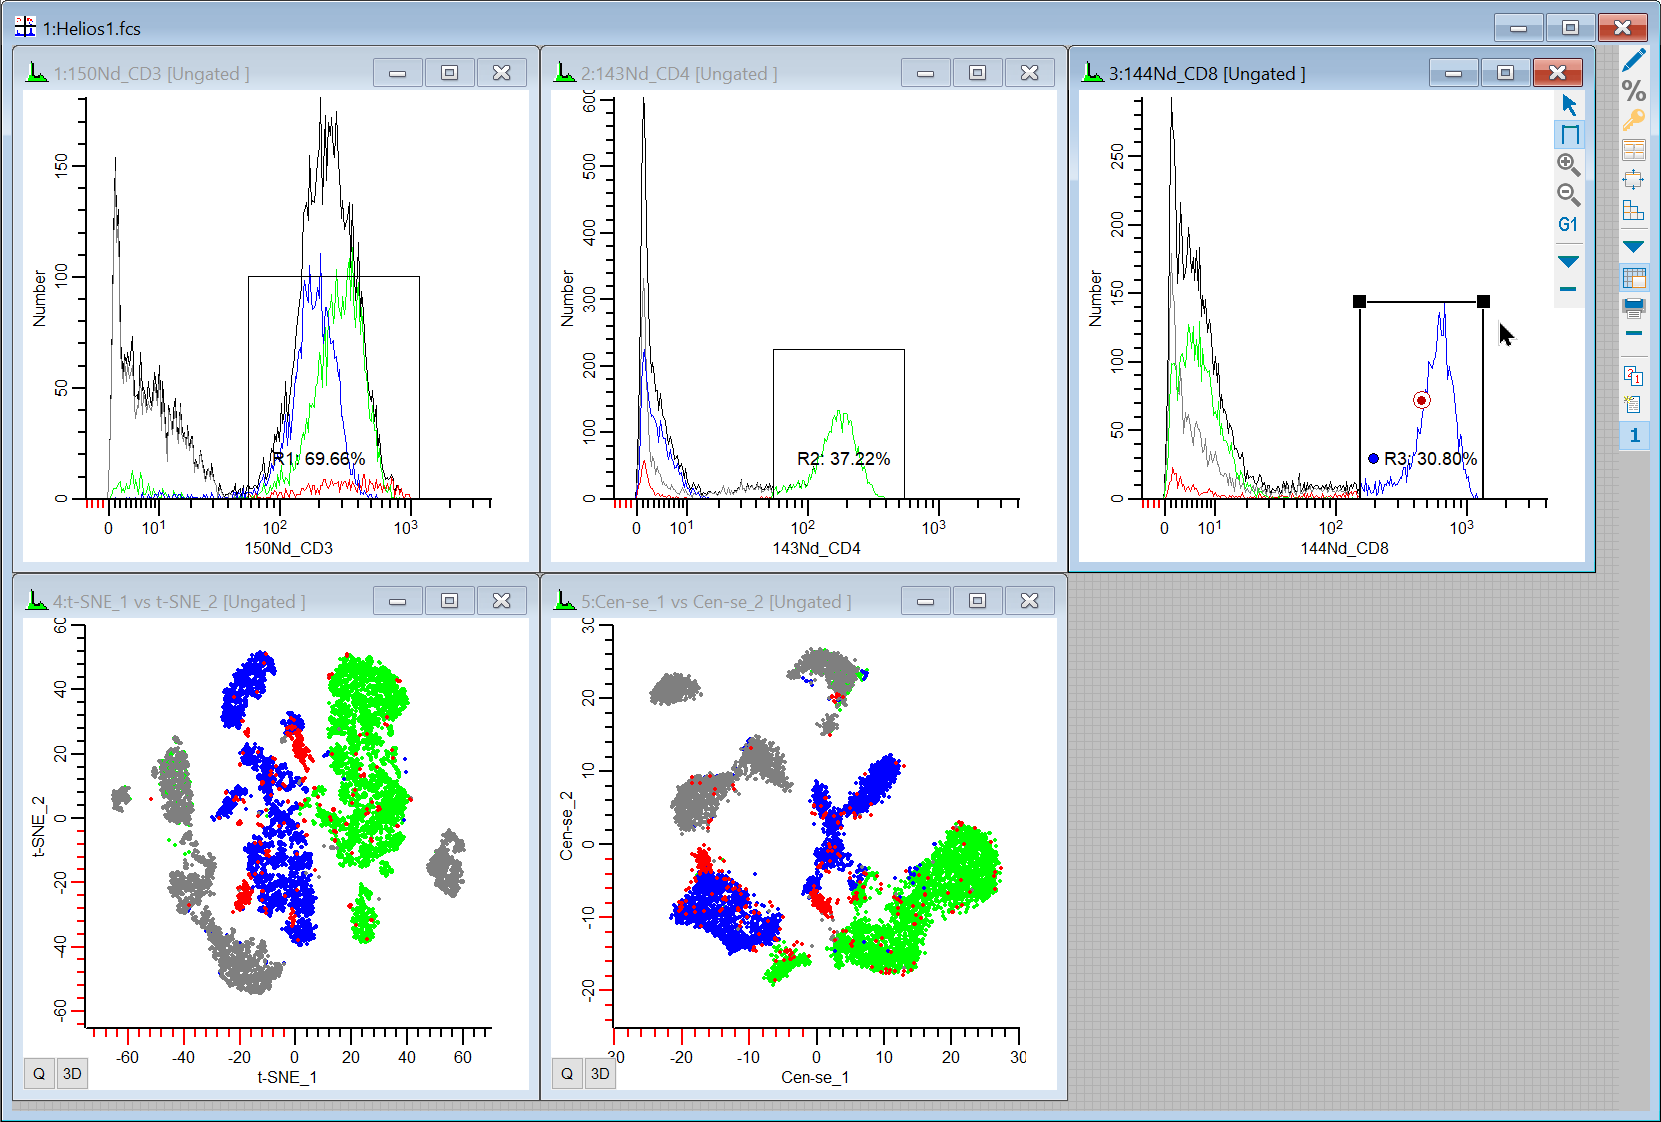
Task: Expand the plot toolbar dropdown arrow
Action: pyautogui.click(x=1568, y=262)
